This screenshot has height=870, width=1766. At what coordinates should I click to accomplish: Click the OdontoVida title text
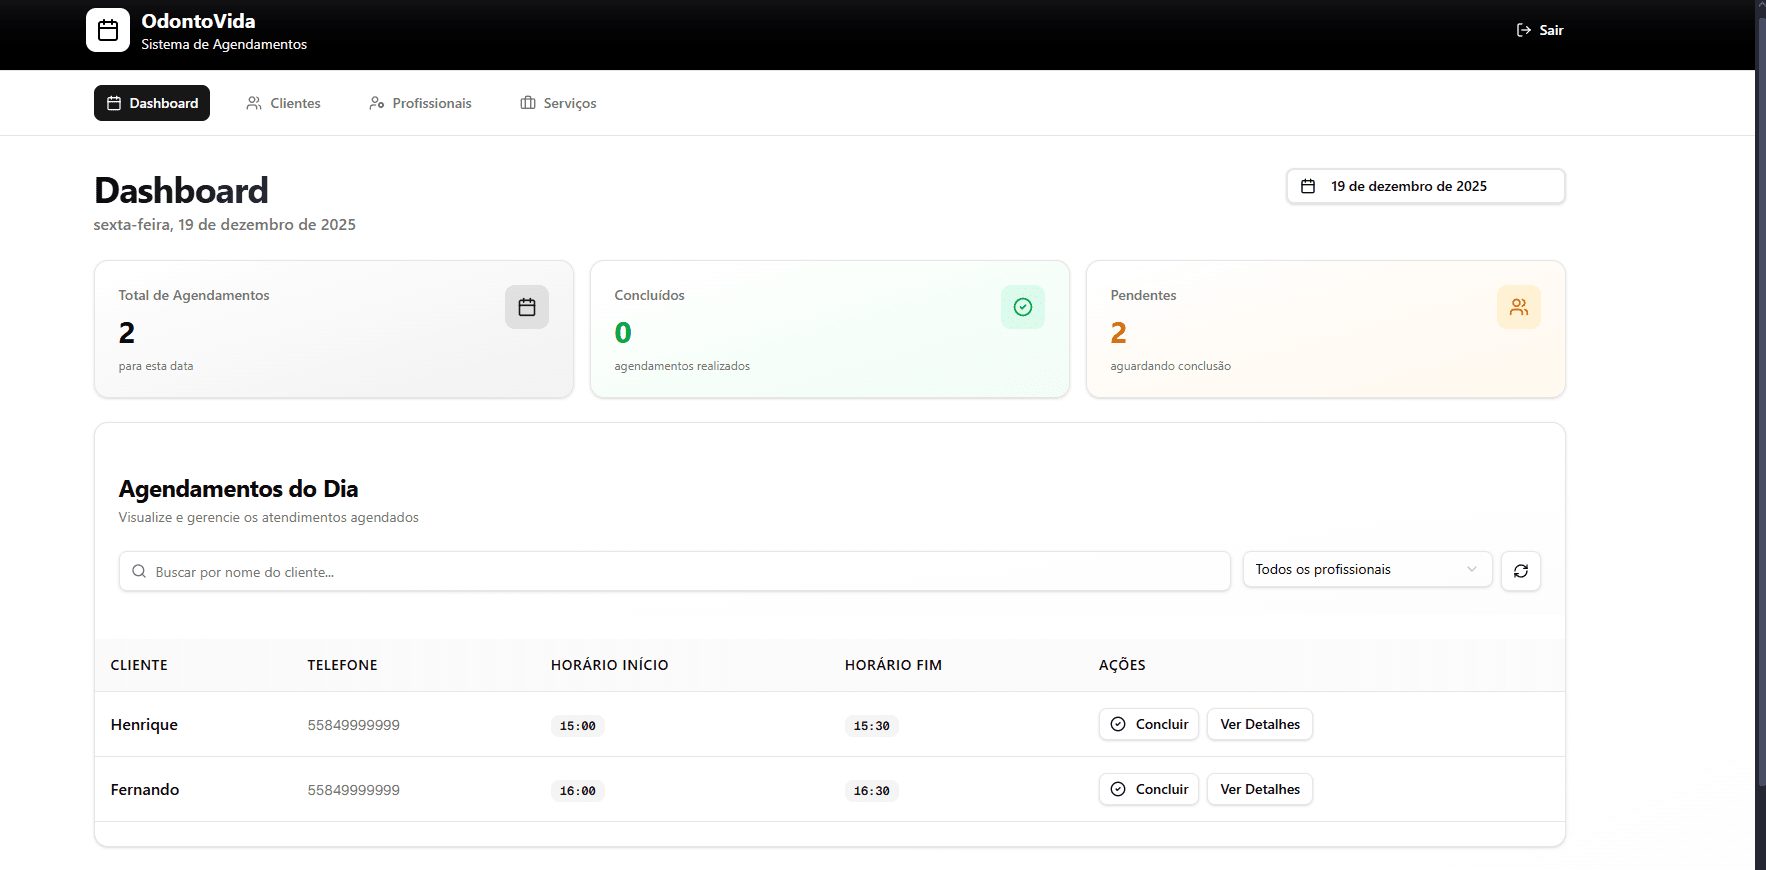pyautogui.click(x=198, y=21)
